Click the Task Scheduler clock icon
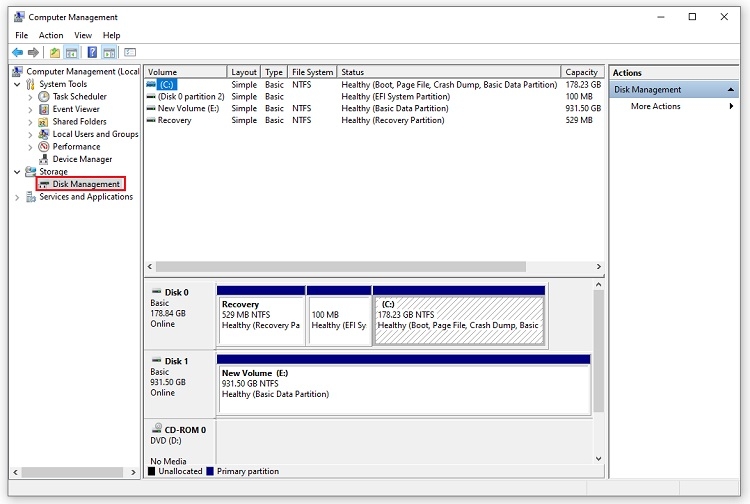 tap(44, 97)
